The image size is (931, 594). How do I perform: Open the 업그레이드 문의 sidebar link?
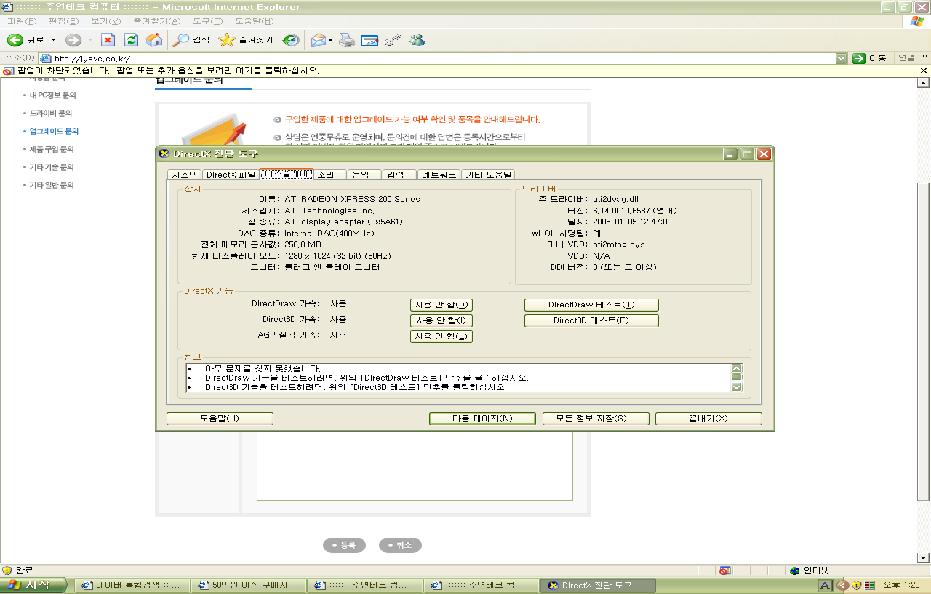(54, 131)
